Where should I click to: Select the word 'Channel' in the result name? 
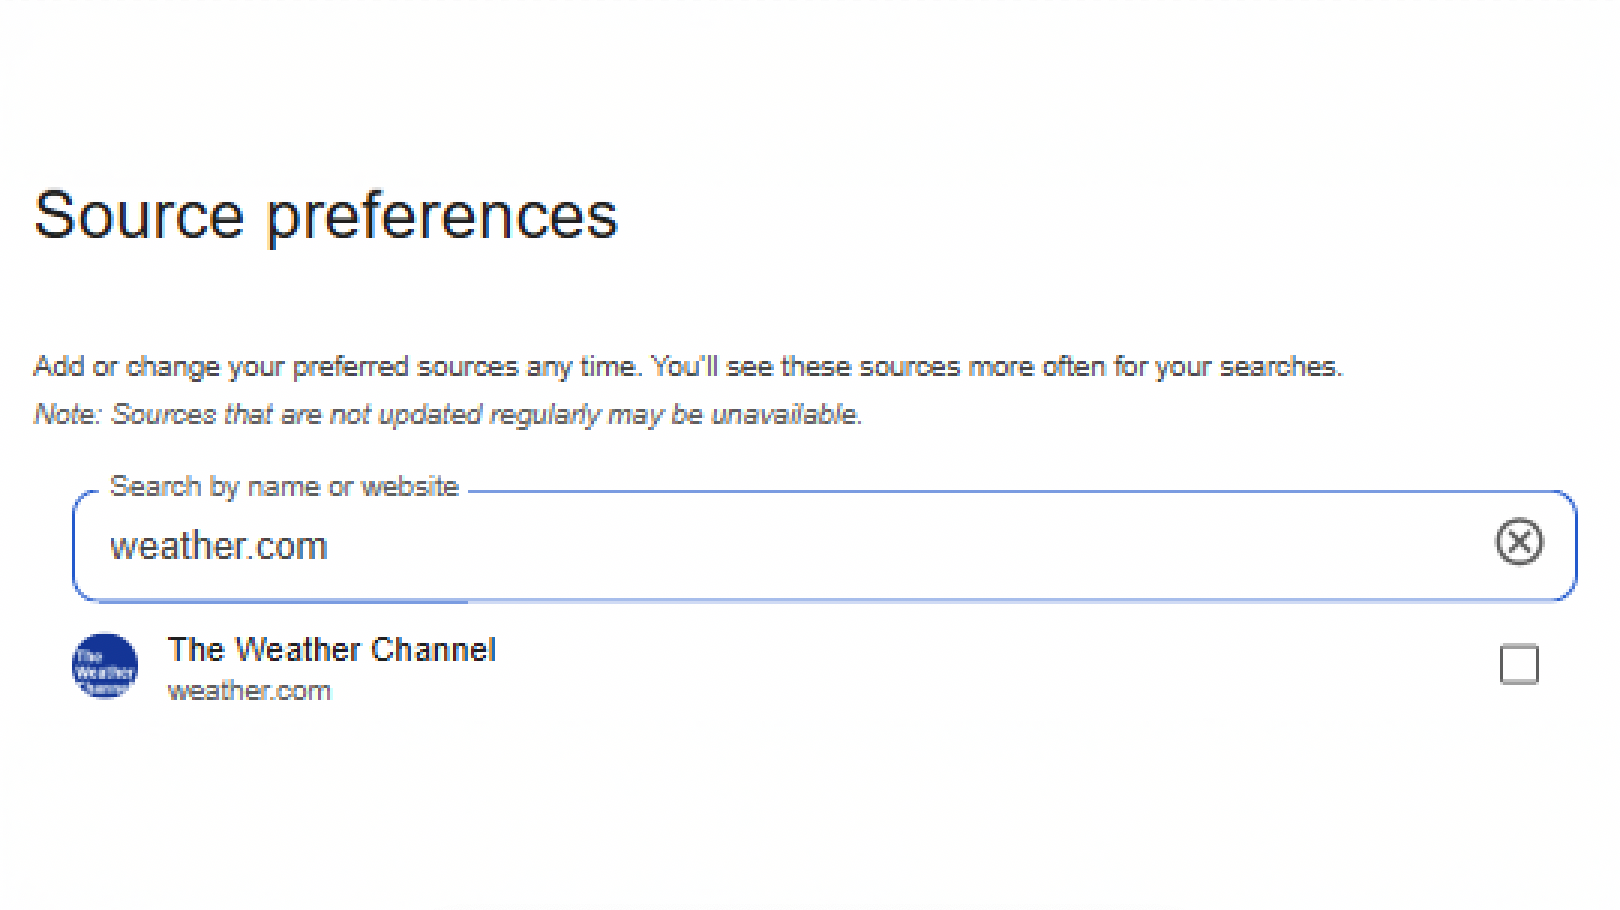(433, 650)
